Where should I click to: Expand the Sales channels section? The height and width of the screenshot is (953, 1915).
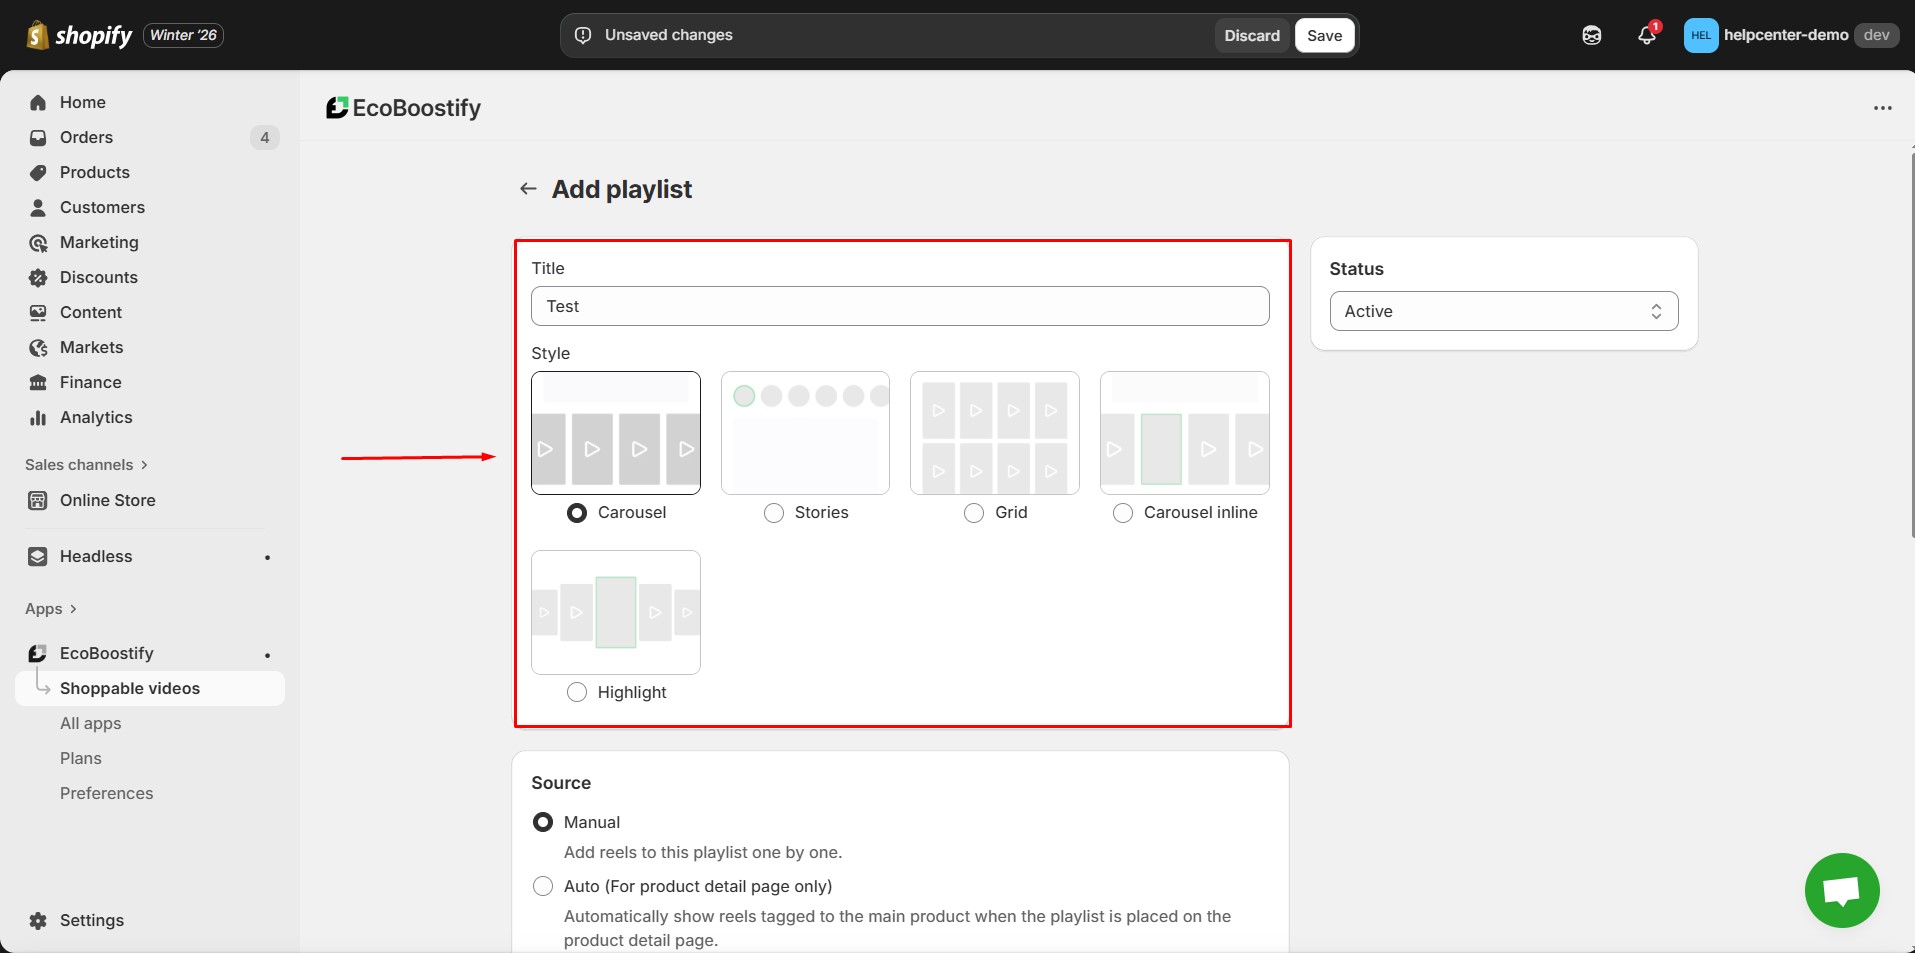click(86, 465)
